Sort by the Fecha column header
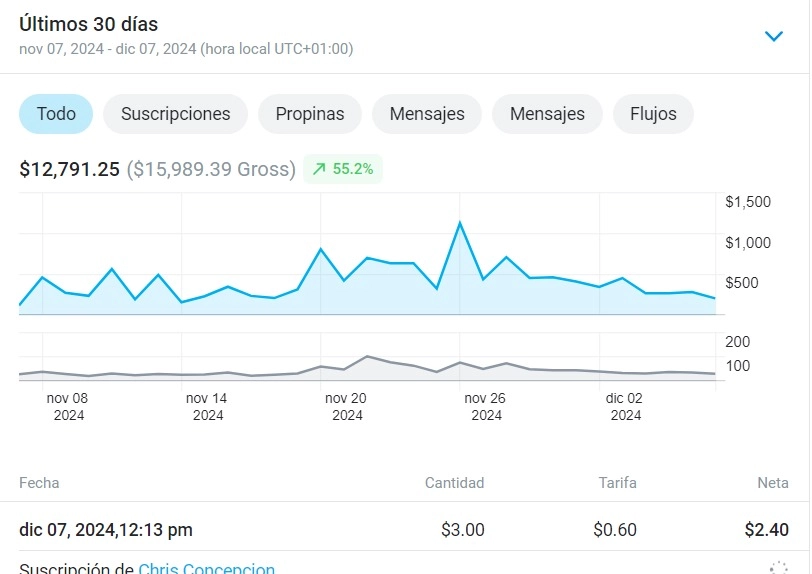 (39, 483)
